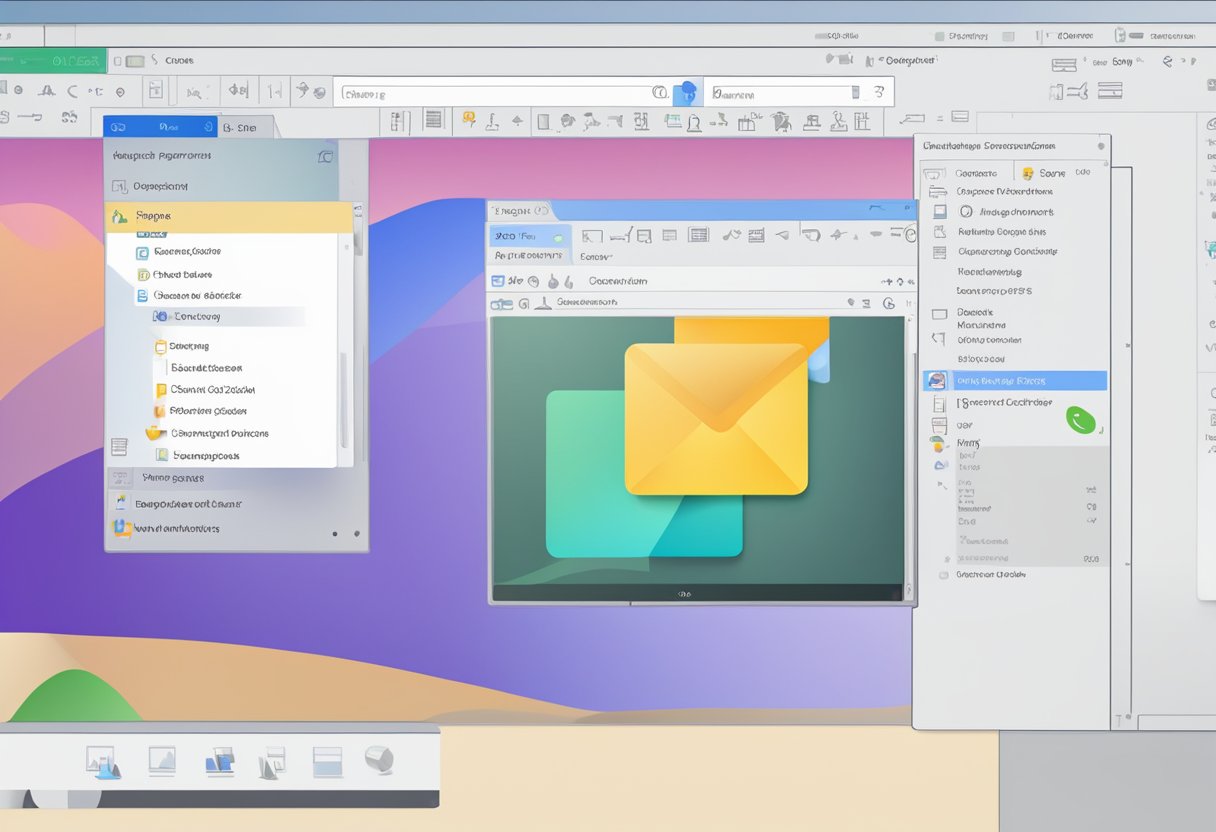Click the green phone call icon
Viewport: 1216px width, 832px height.
(x=1080, y=419)
